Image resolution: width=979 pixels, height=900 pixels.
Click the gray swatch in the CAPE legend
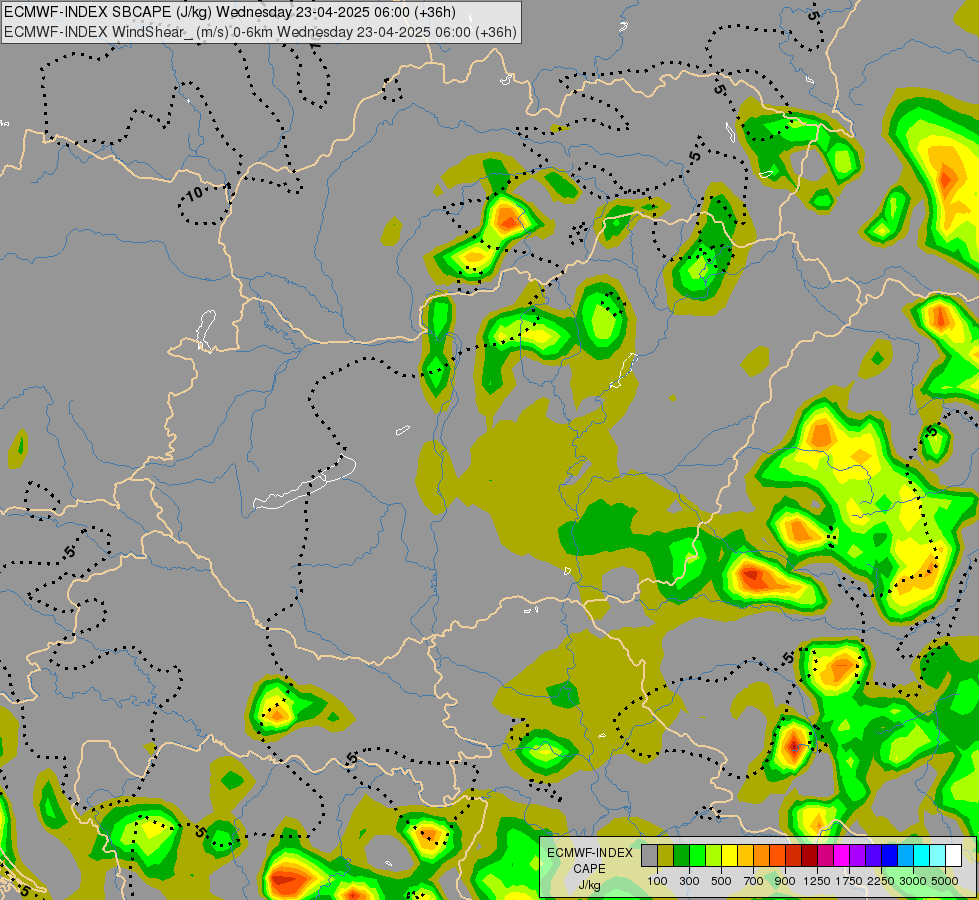point(649,855)
